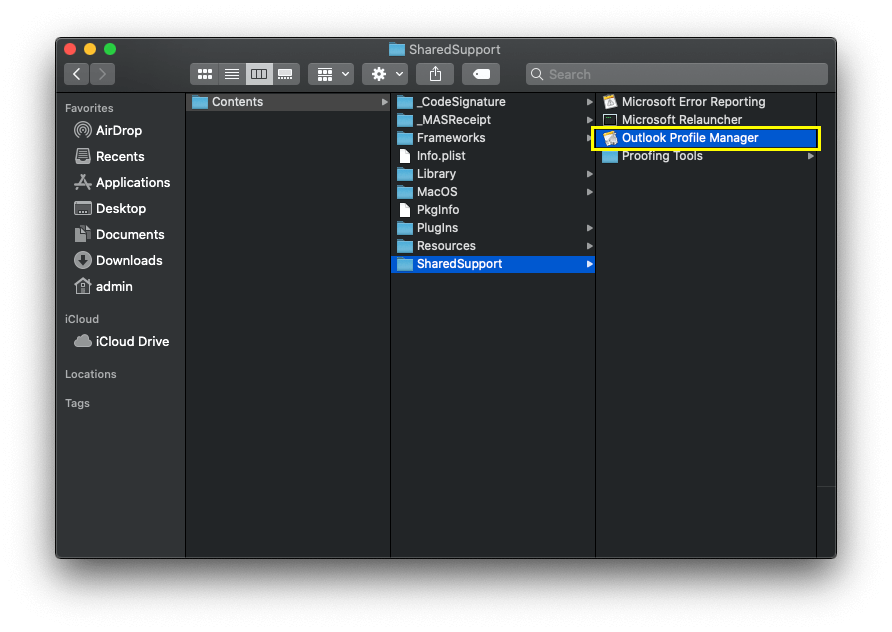The width and height of the screenshot is (892, 632).
Task: Select the PkgInfo file
Action: pyautogui.click(x=493, y=210)
